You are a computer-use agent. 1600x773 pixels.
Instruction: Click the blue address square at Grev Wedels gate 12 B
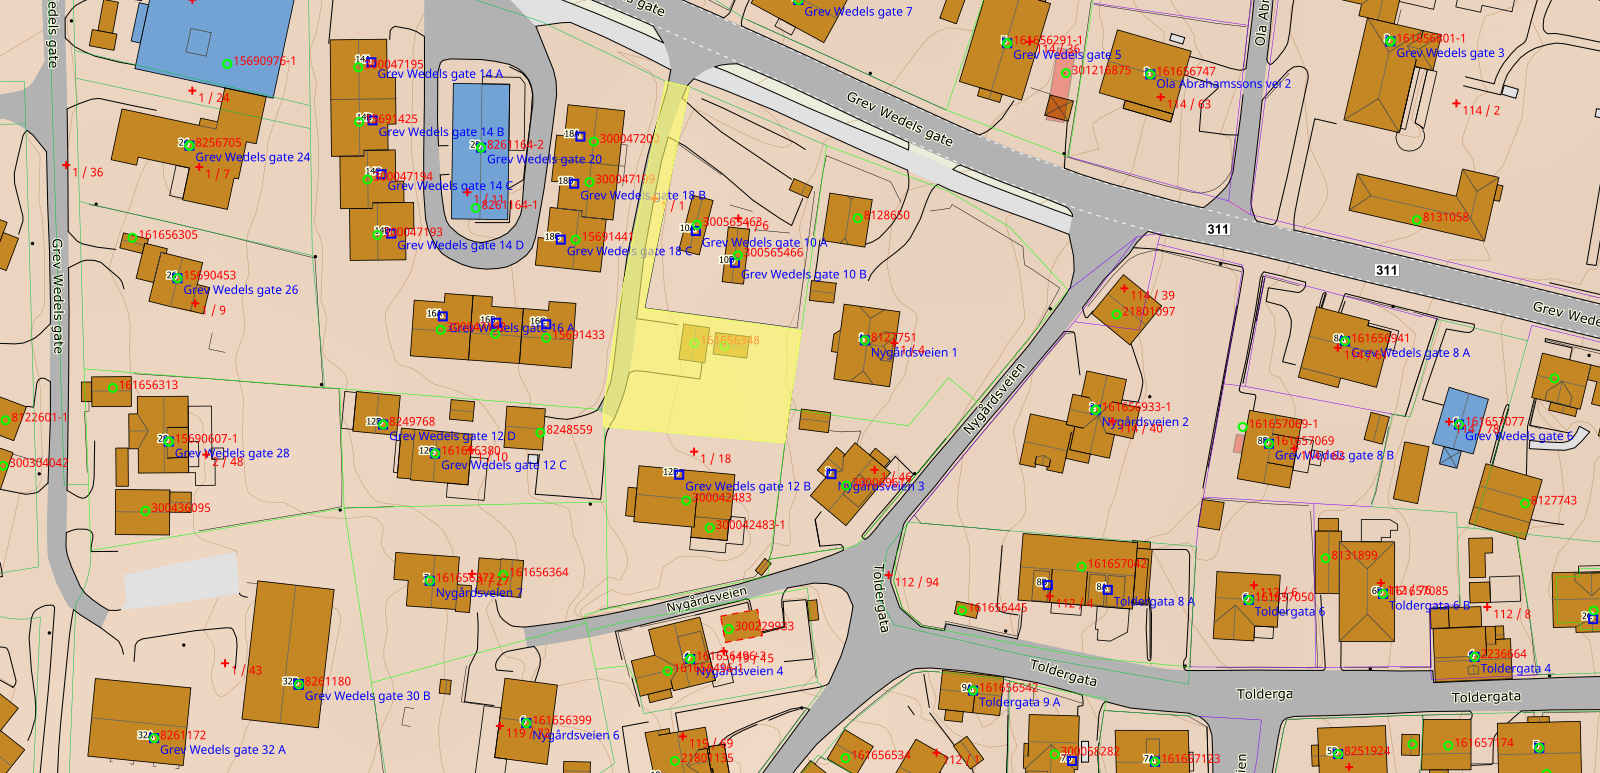(x=679, y=474)
